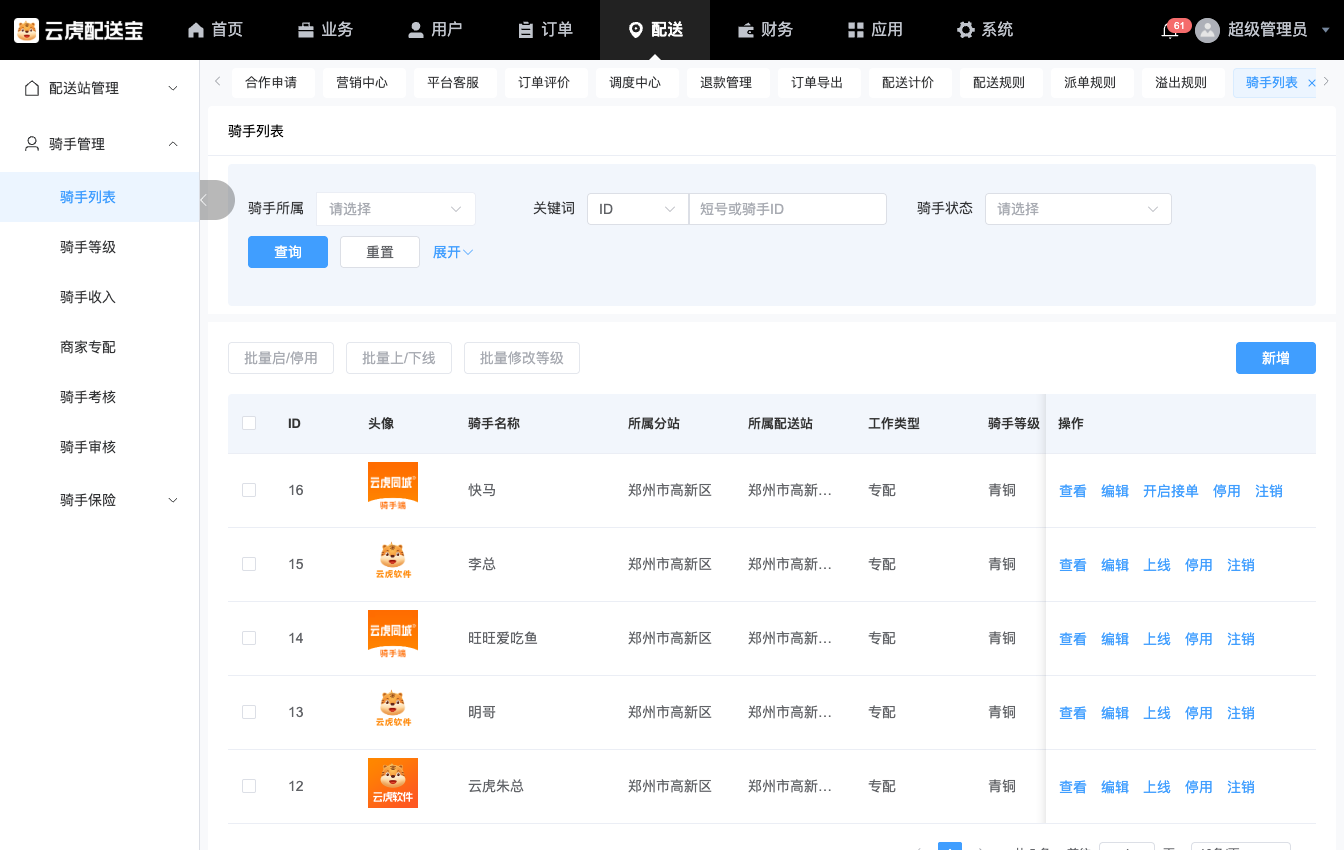
Task: Open the 财务 top menu
Action: pyautogui.click(x=765, y=30)
